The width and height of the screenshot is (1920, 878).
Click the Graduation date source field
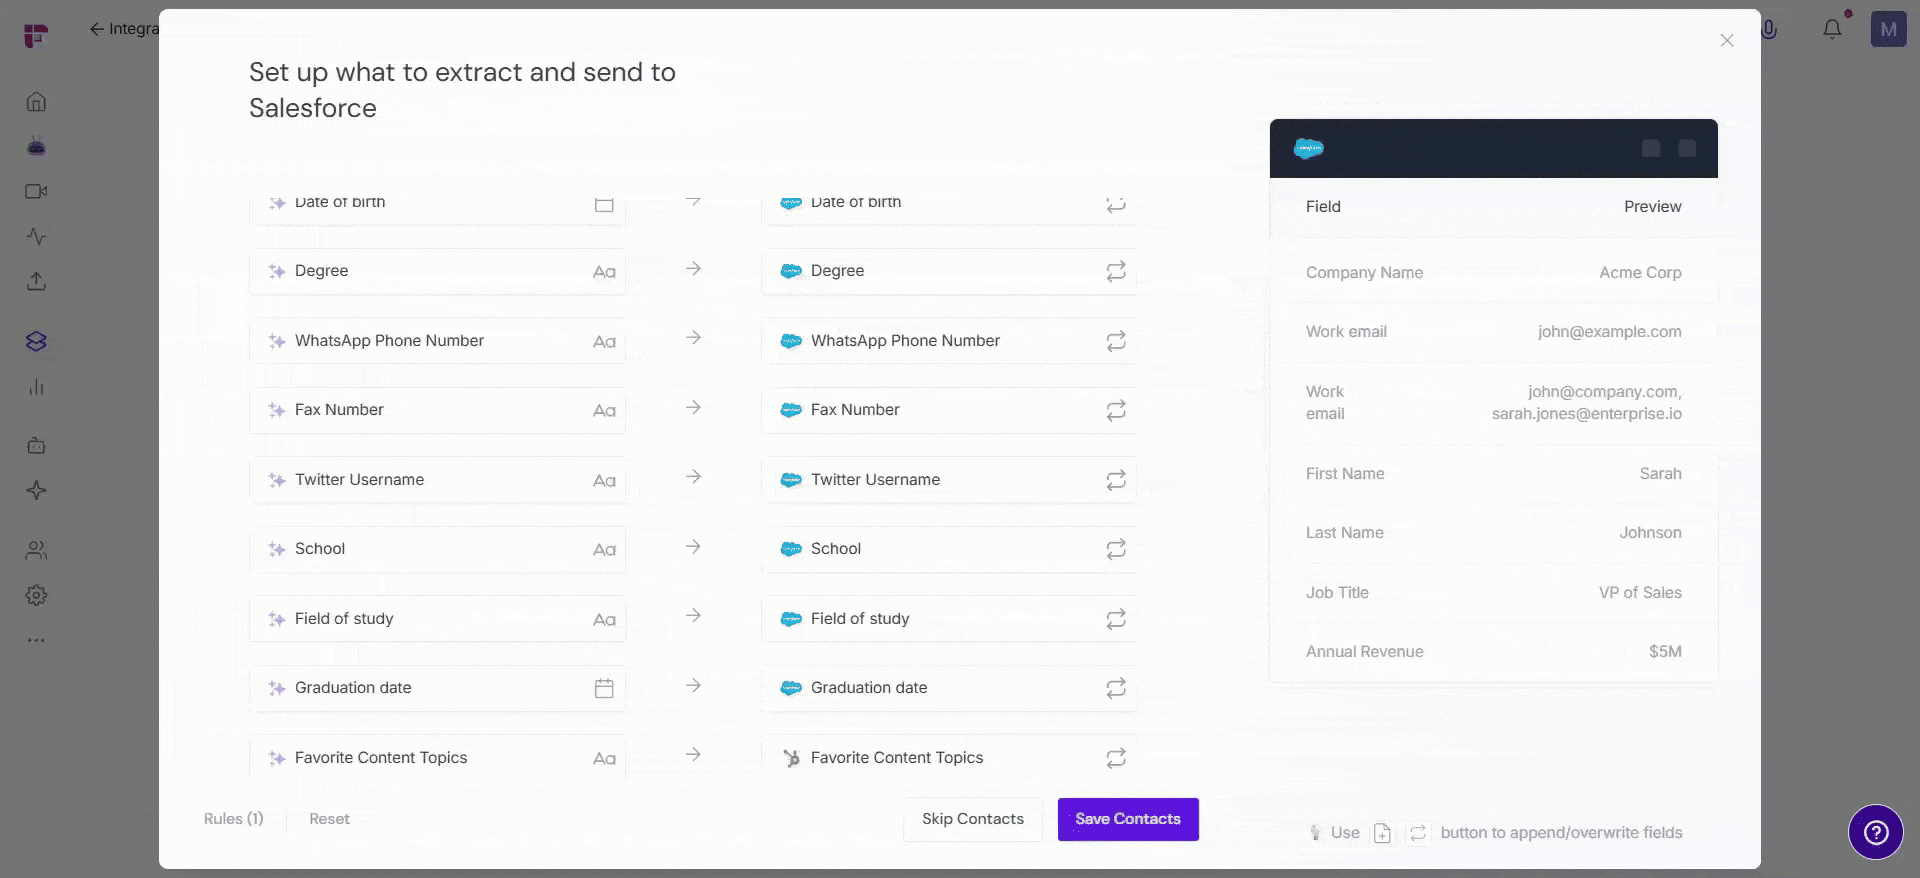[x=437, y=688]
